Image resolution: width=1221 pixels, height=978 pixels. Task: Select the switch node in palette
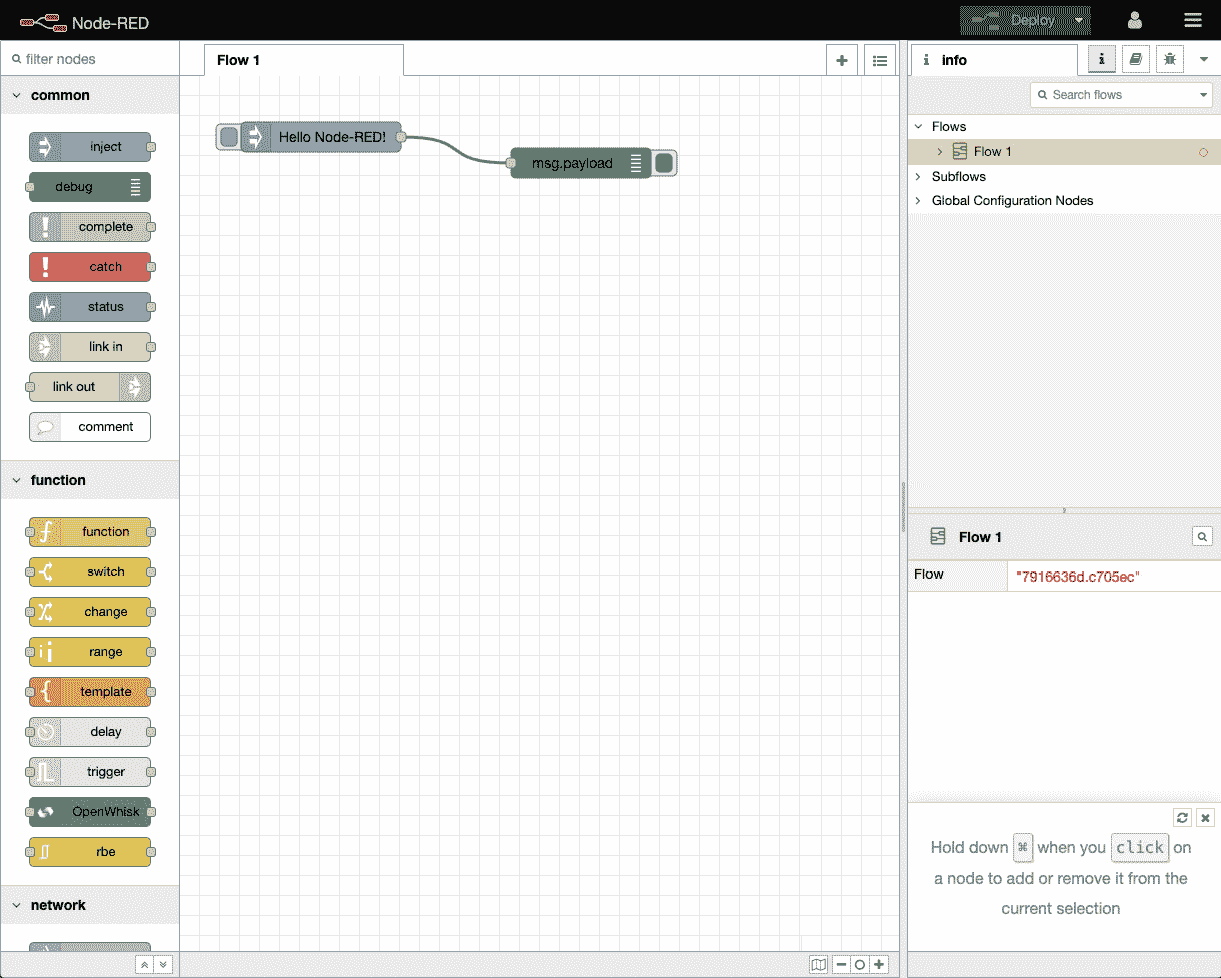90,572
